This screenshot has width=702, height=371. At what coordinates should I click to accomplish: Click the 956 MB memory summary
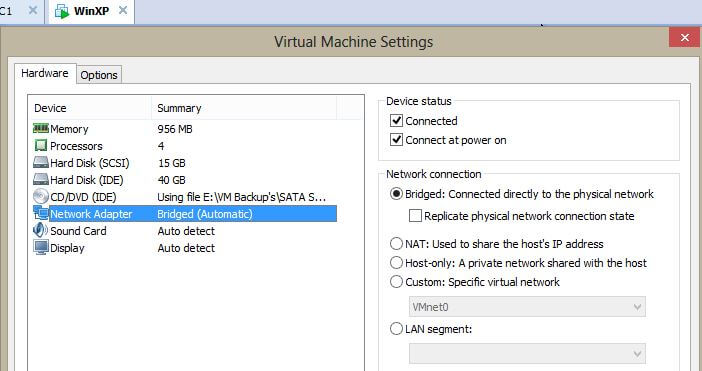click(x=175, y=129)
